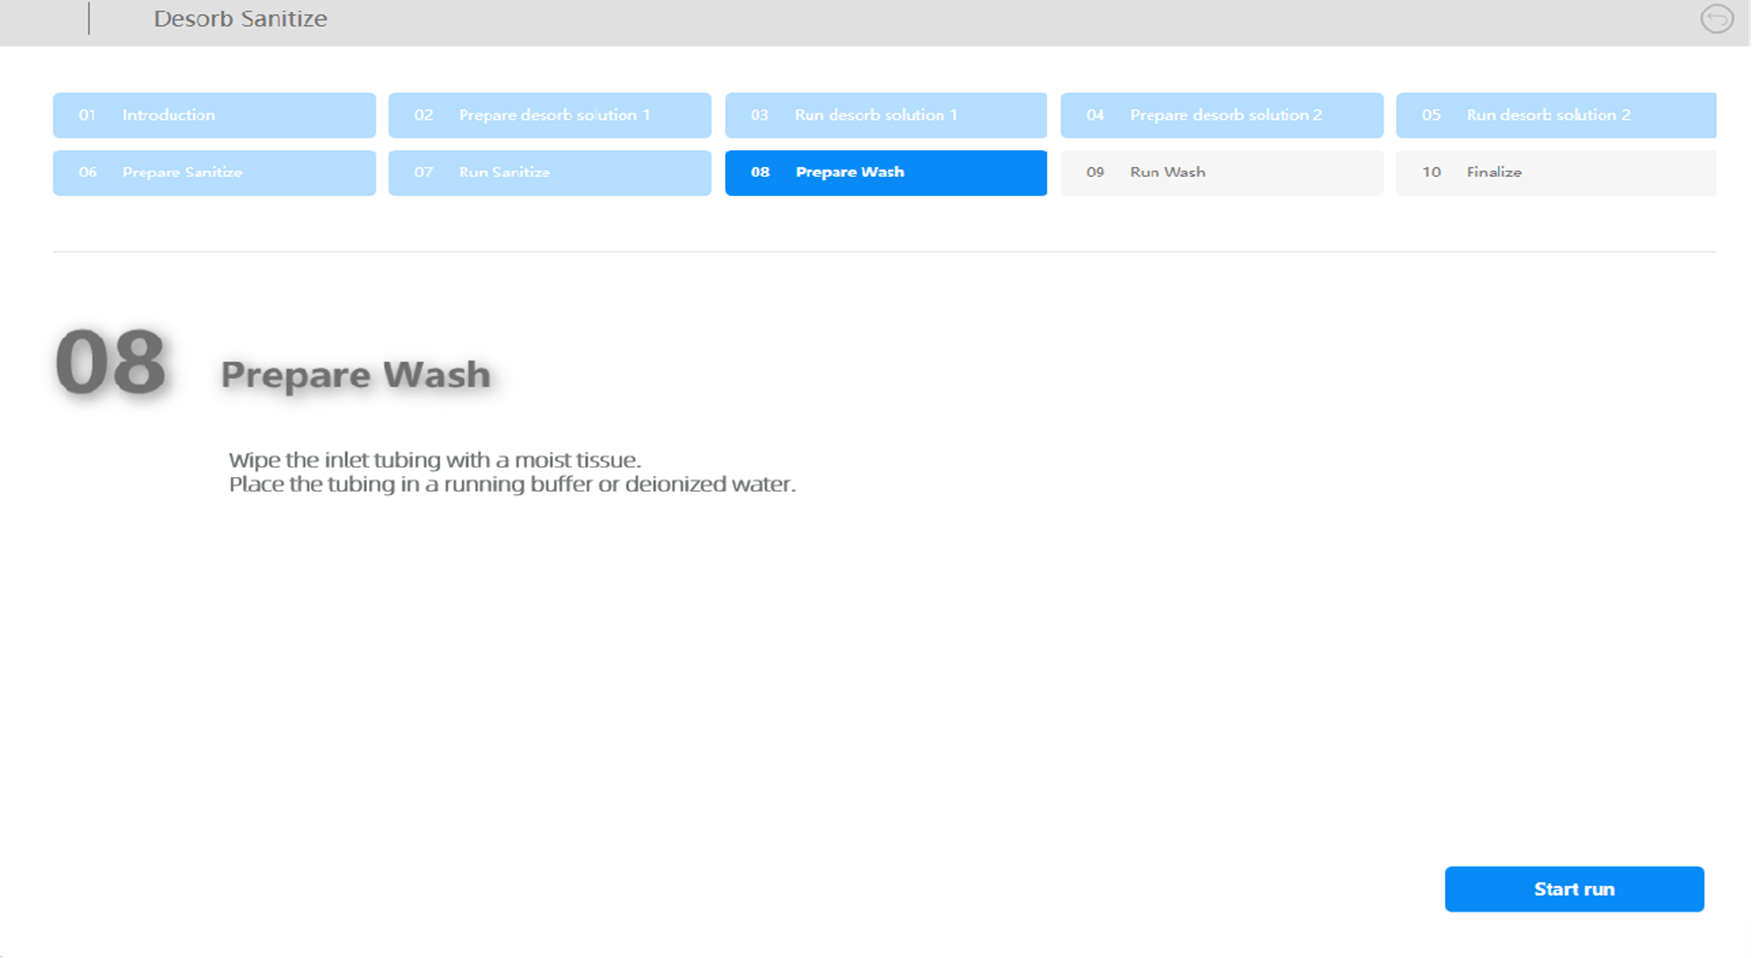Click the Prepare Wash heading
This screenshot has width=1752, height=958.
coord(355,375)
